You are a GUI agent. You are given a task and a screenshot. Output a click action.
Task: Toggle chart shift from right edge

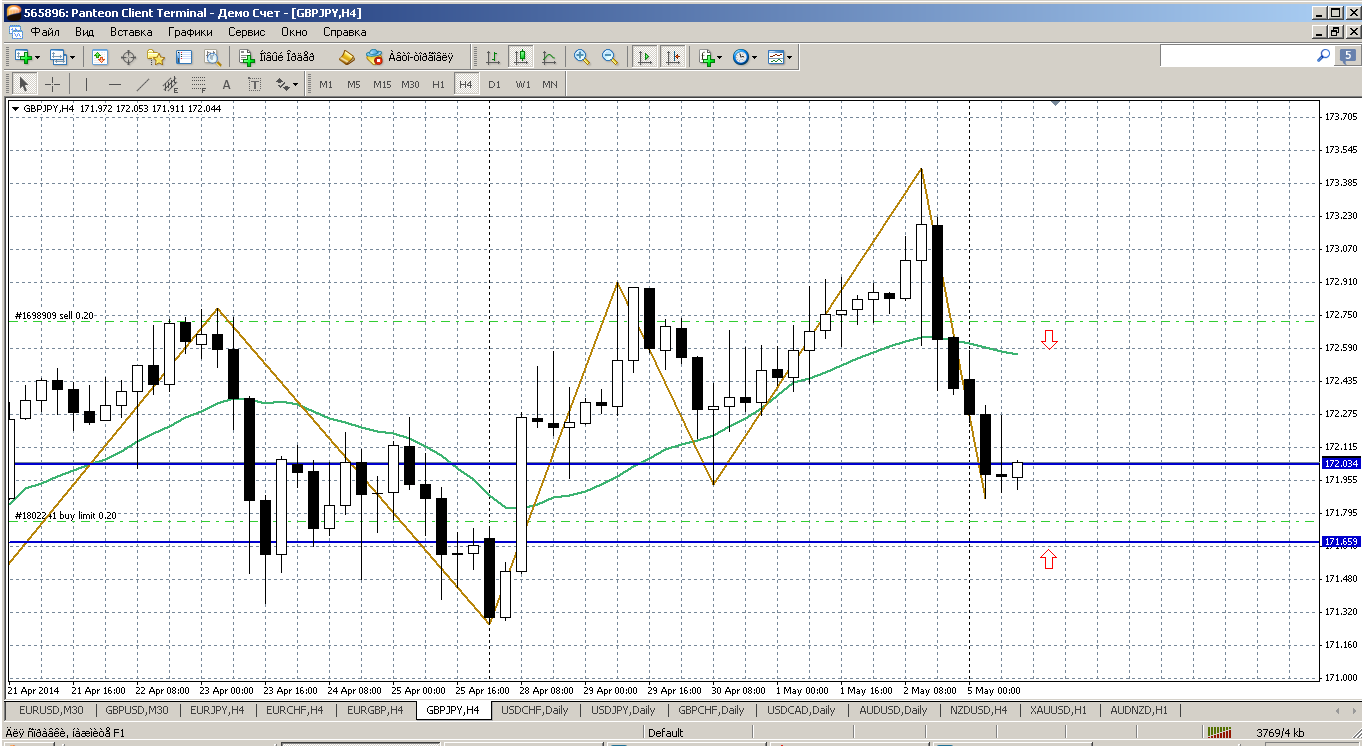(673, 57)
